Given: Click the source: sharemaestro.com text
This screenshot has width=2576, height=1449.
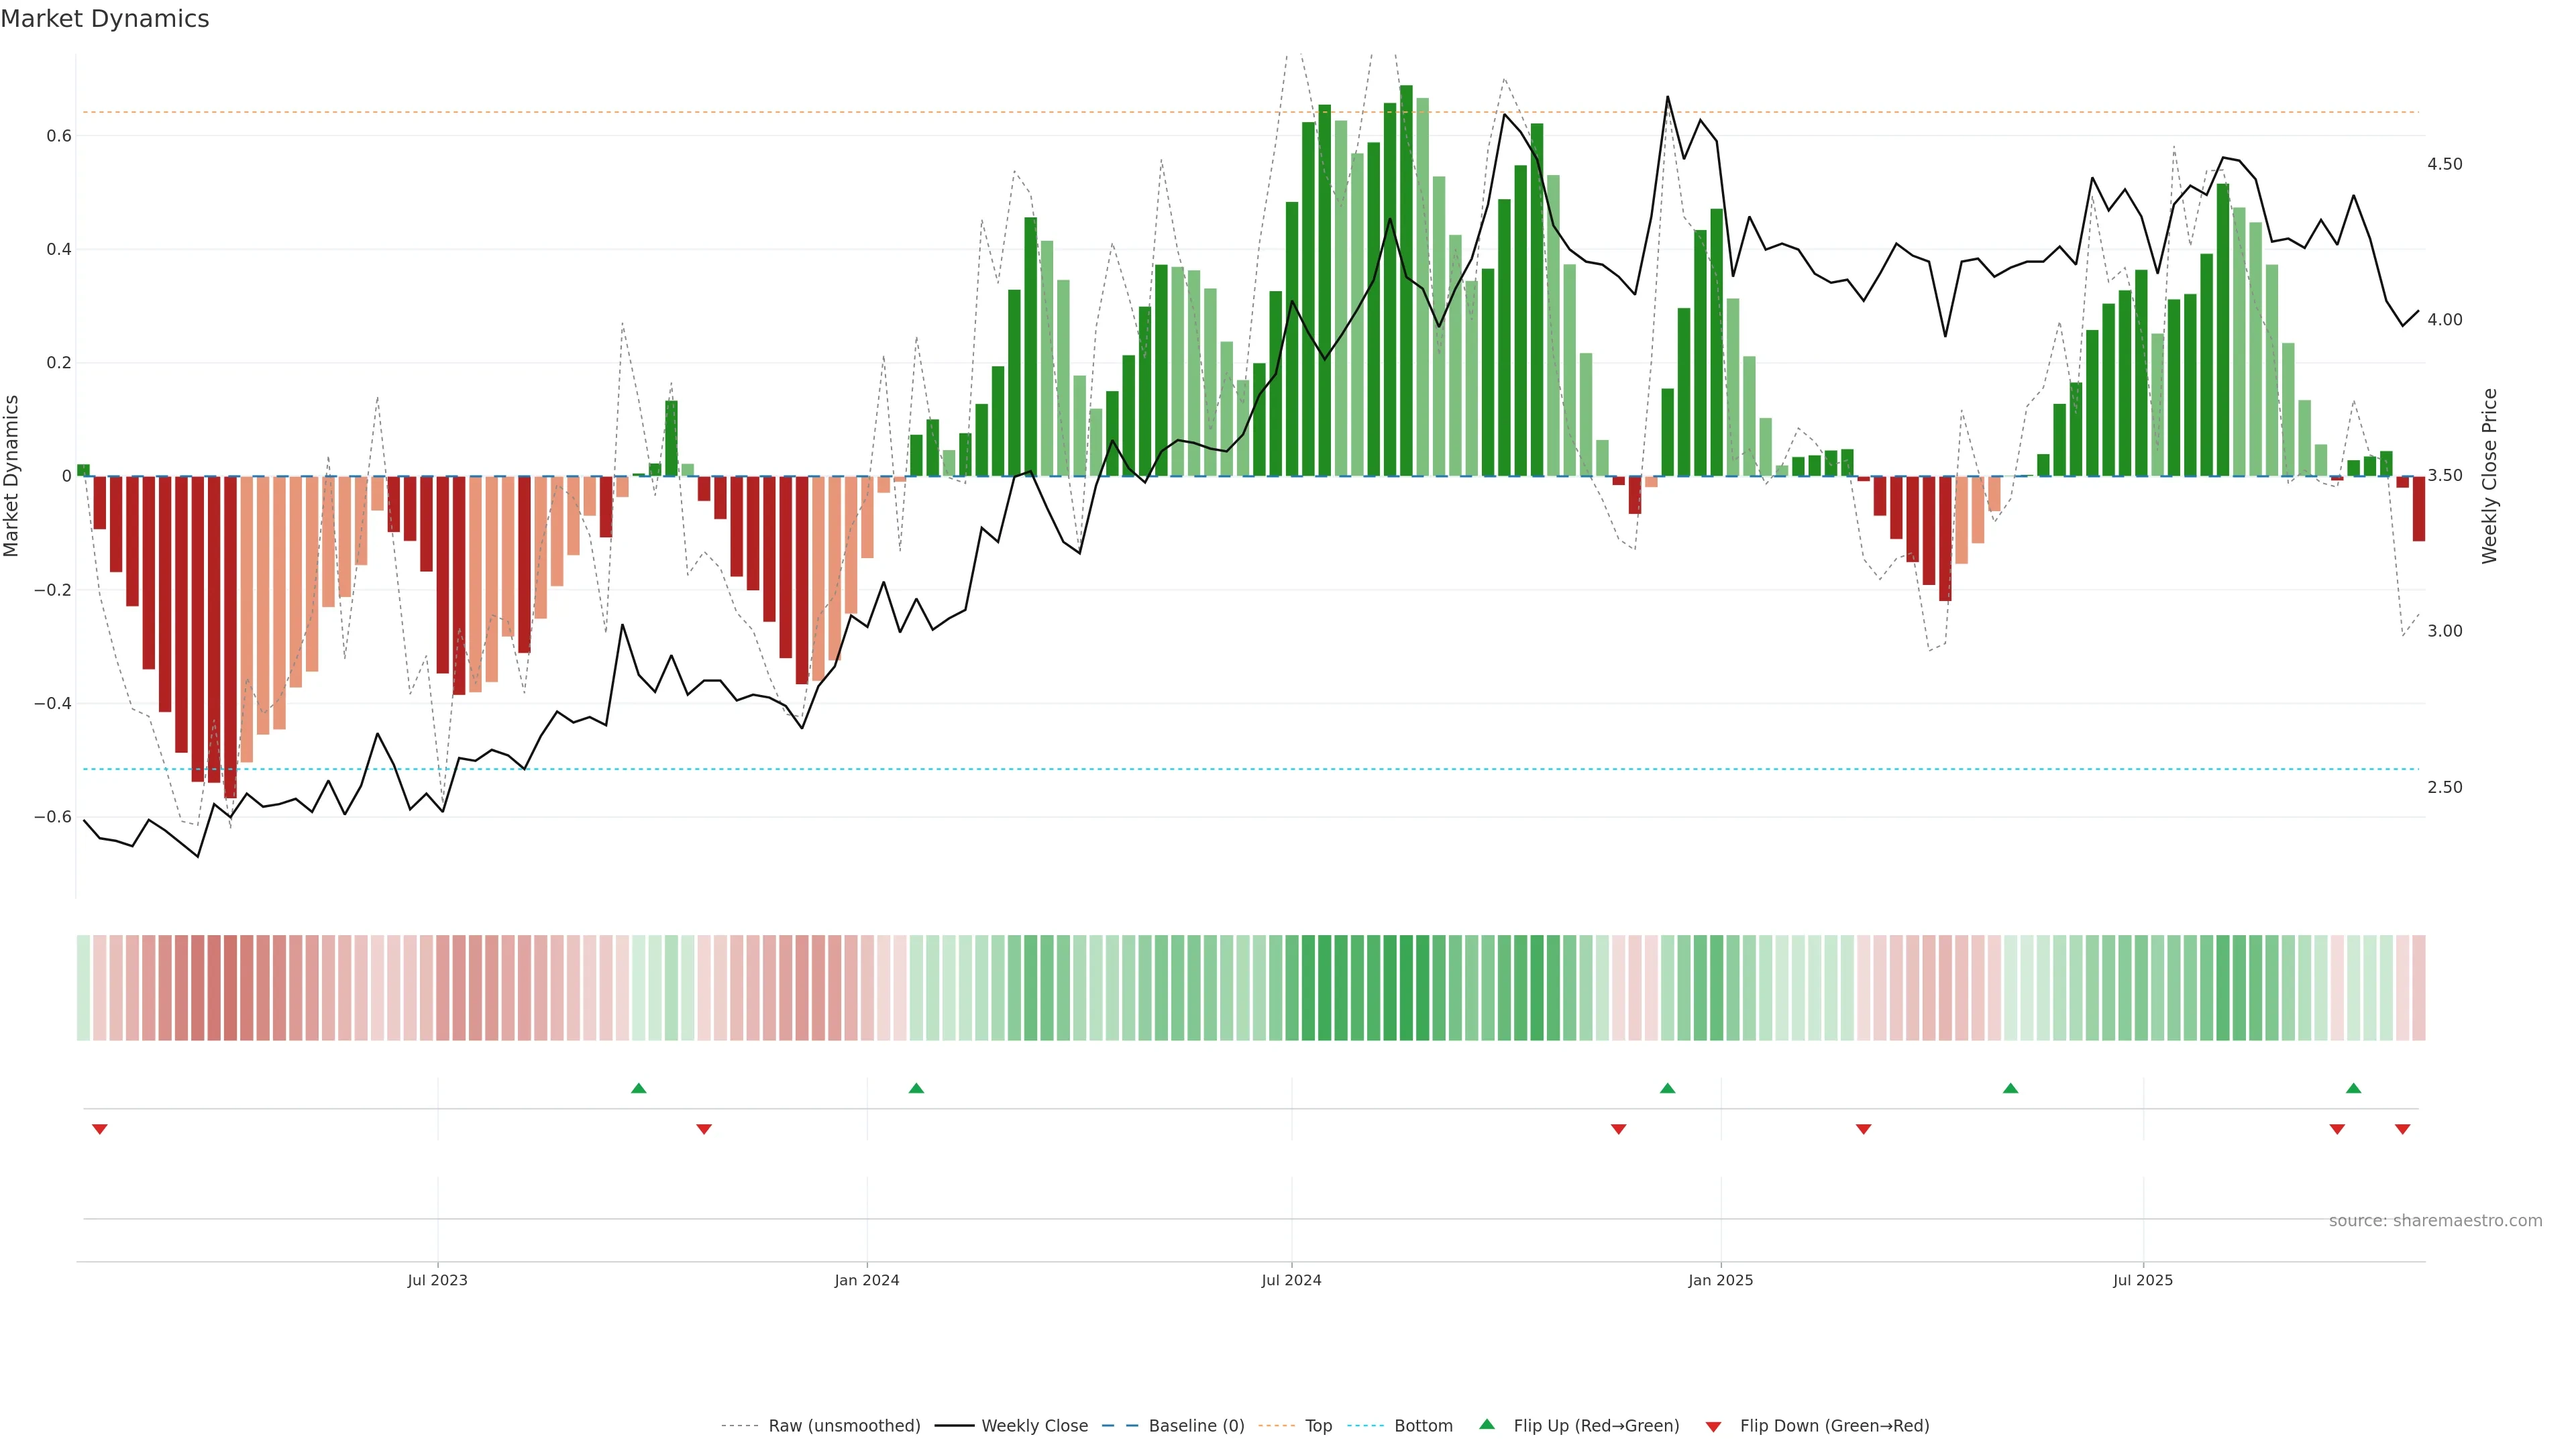Looking at the screenshot, I should [x=2435, y=1221].
